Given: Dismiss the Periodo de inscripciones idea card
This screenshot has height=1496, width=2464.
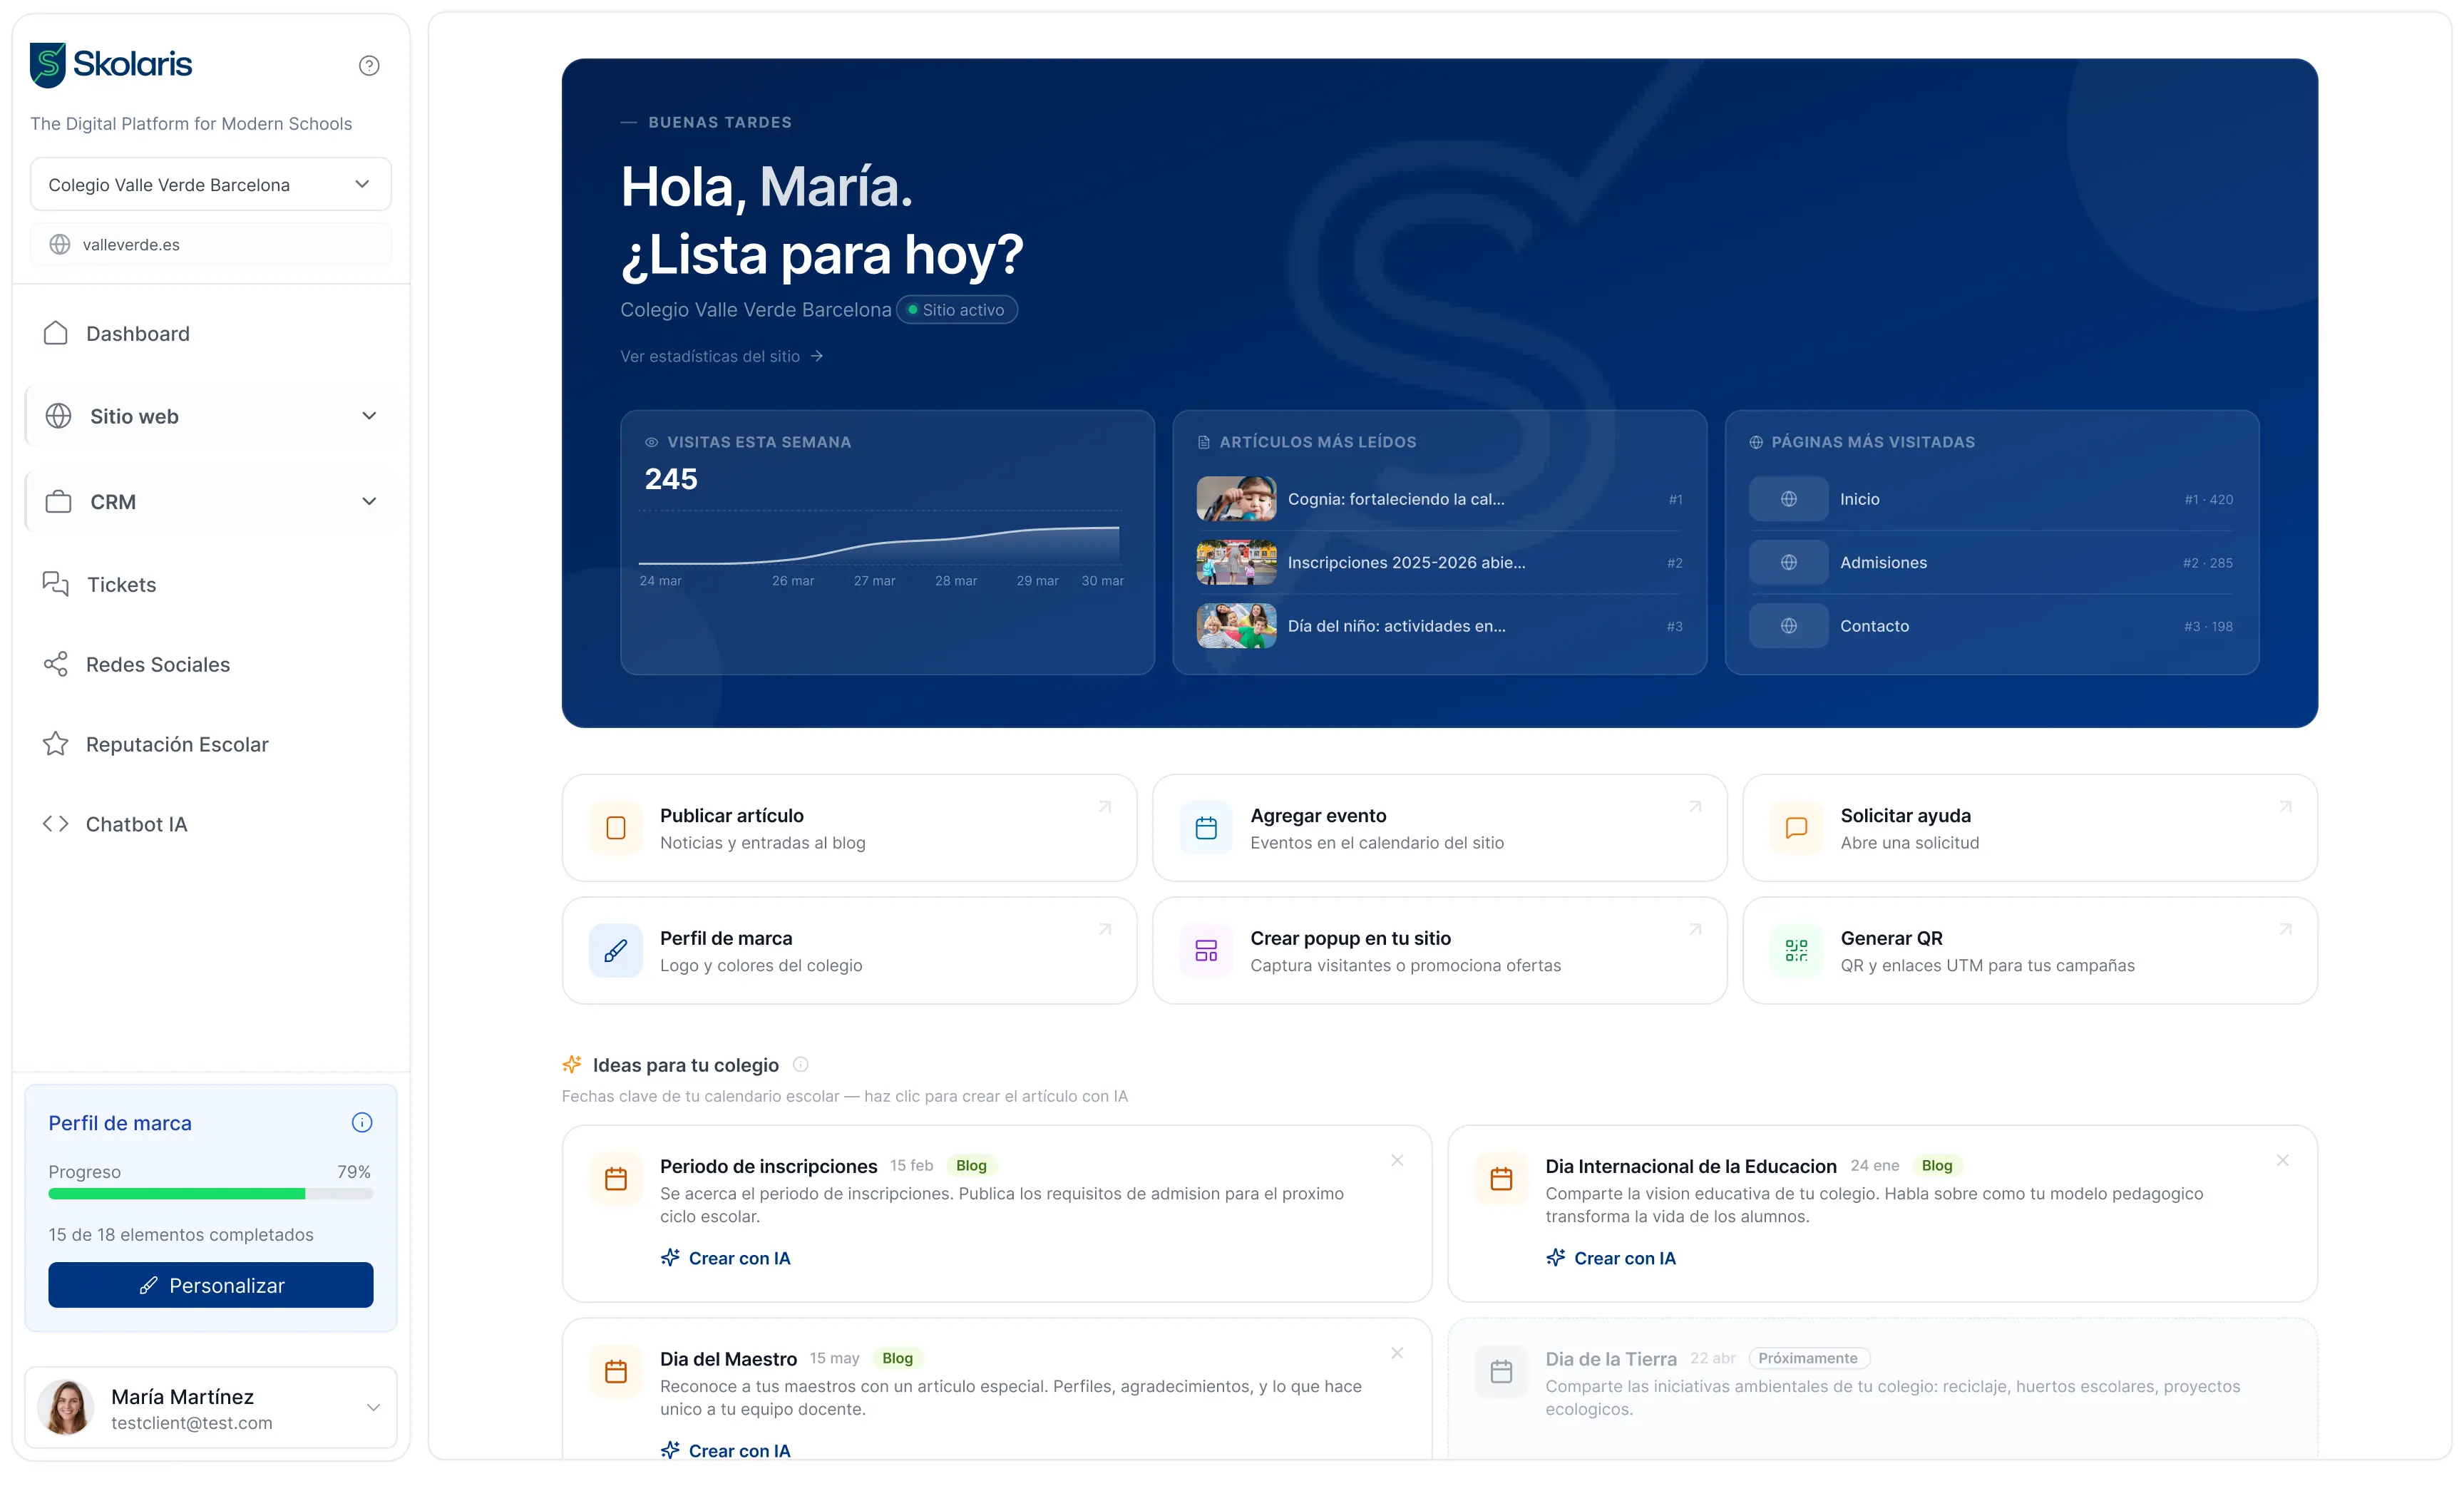Looking at the screenshot, I should tap(1397, 1160).
